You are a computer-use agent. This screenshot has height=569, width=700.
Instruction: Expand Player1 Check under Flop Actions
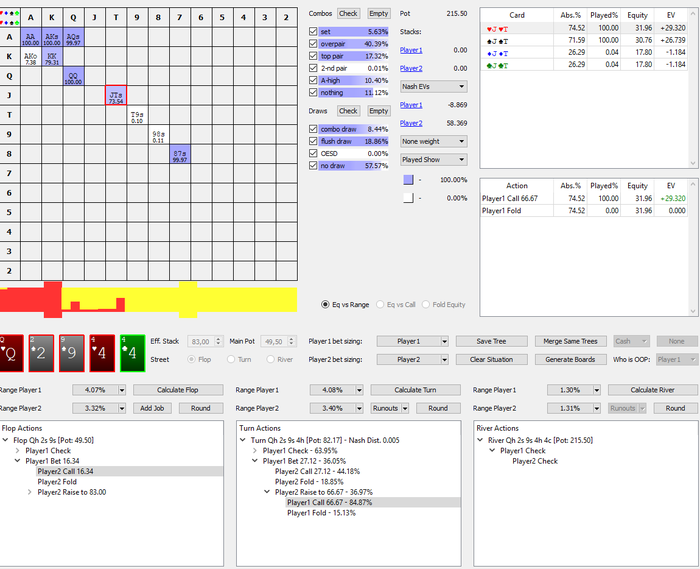pos(18,451)
